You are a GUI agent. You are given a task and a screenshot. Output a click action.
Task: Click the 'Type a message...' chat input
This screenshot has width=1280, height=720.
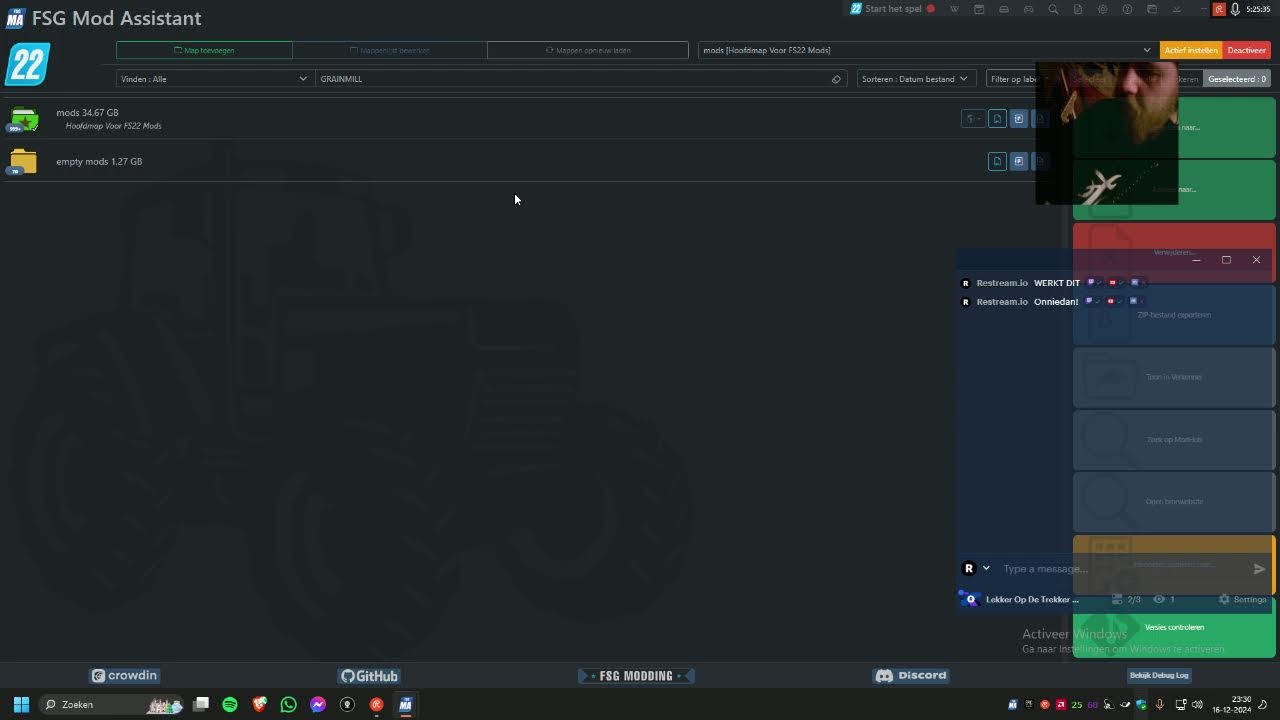(x=1120, y=569)
